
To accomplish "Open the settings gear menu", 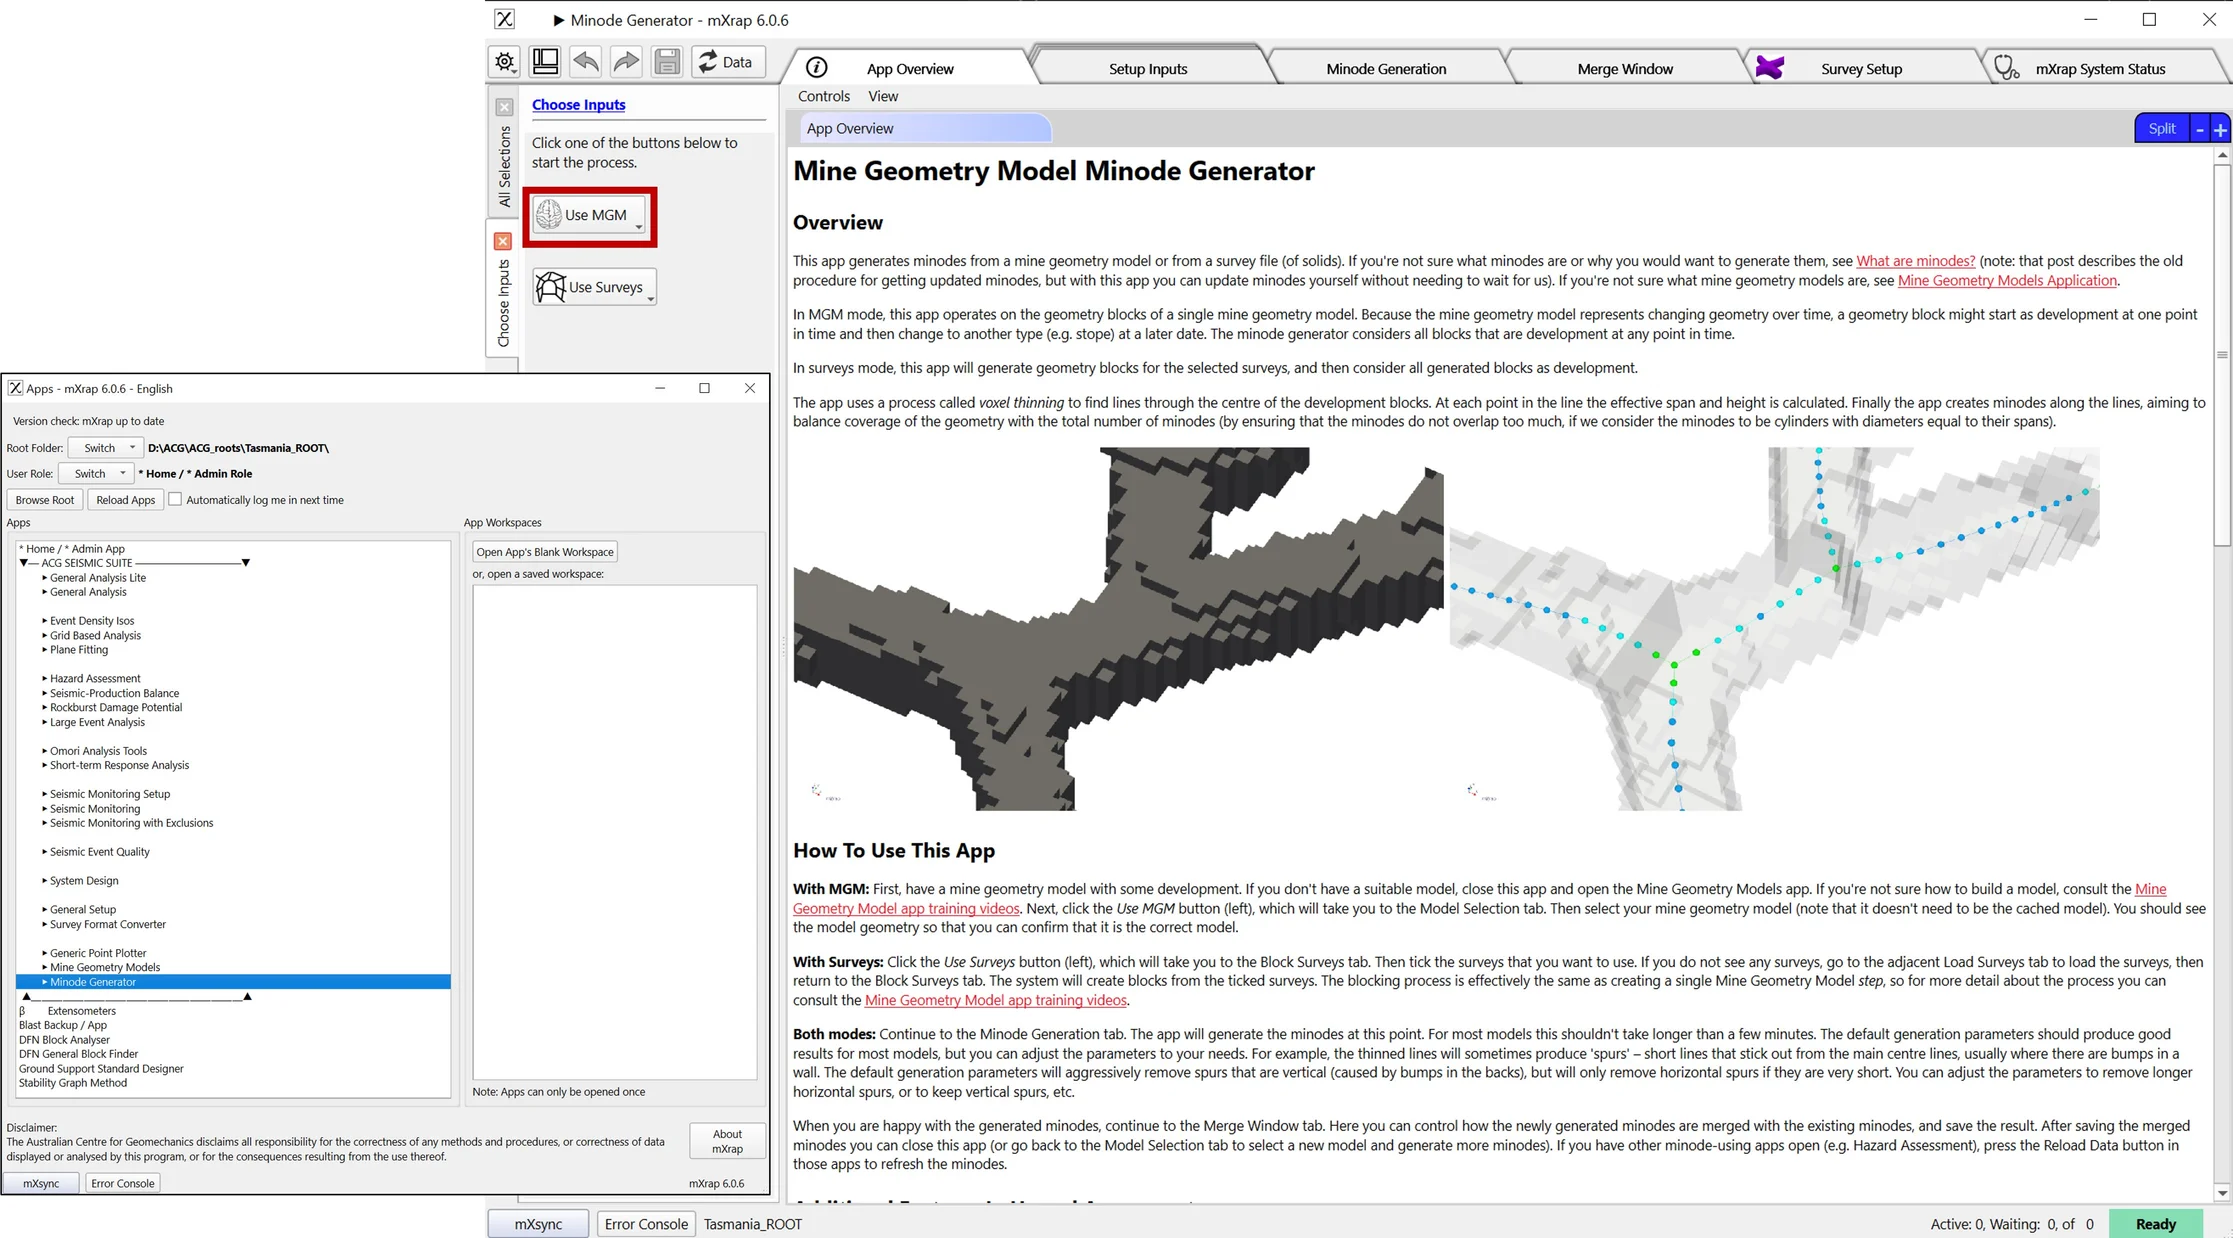I will point(505,62).
